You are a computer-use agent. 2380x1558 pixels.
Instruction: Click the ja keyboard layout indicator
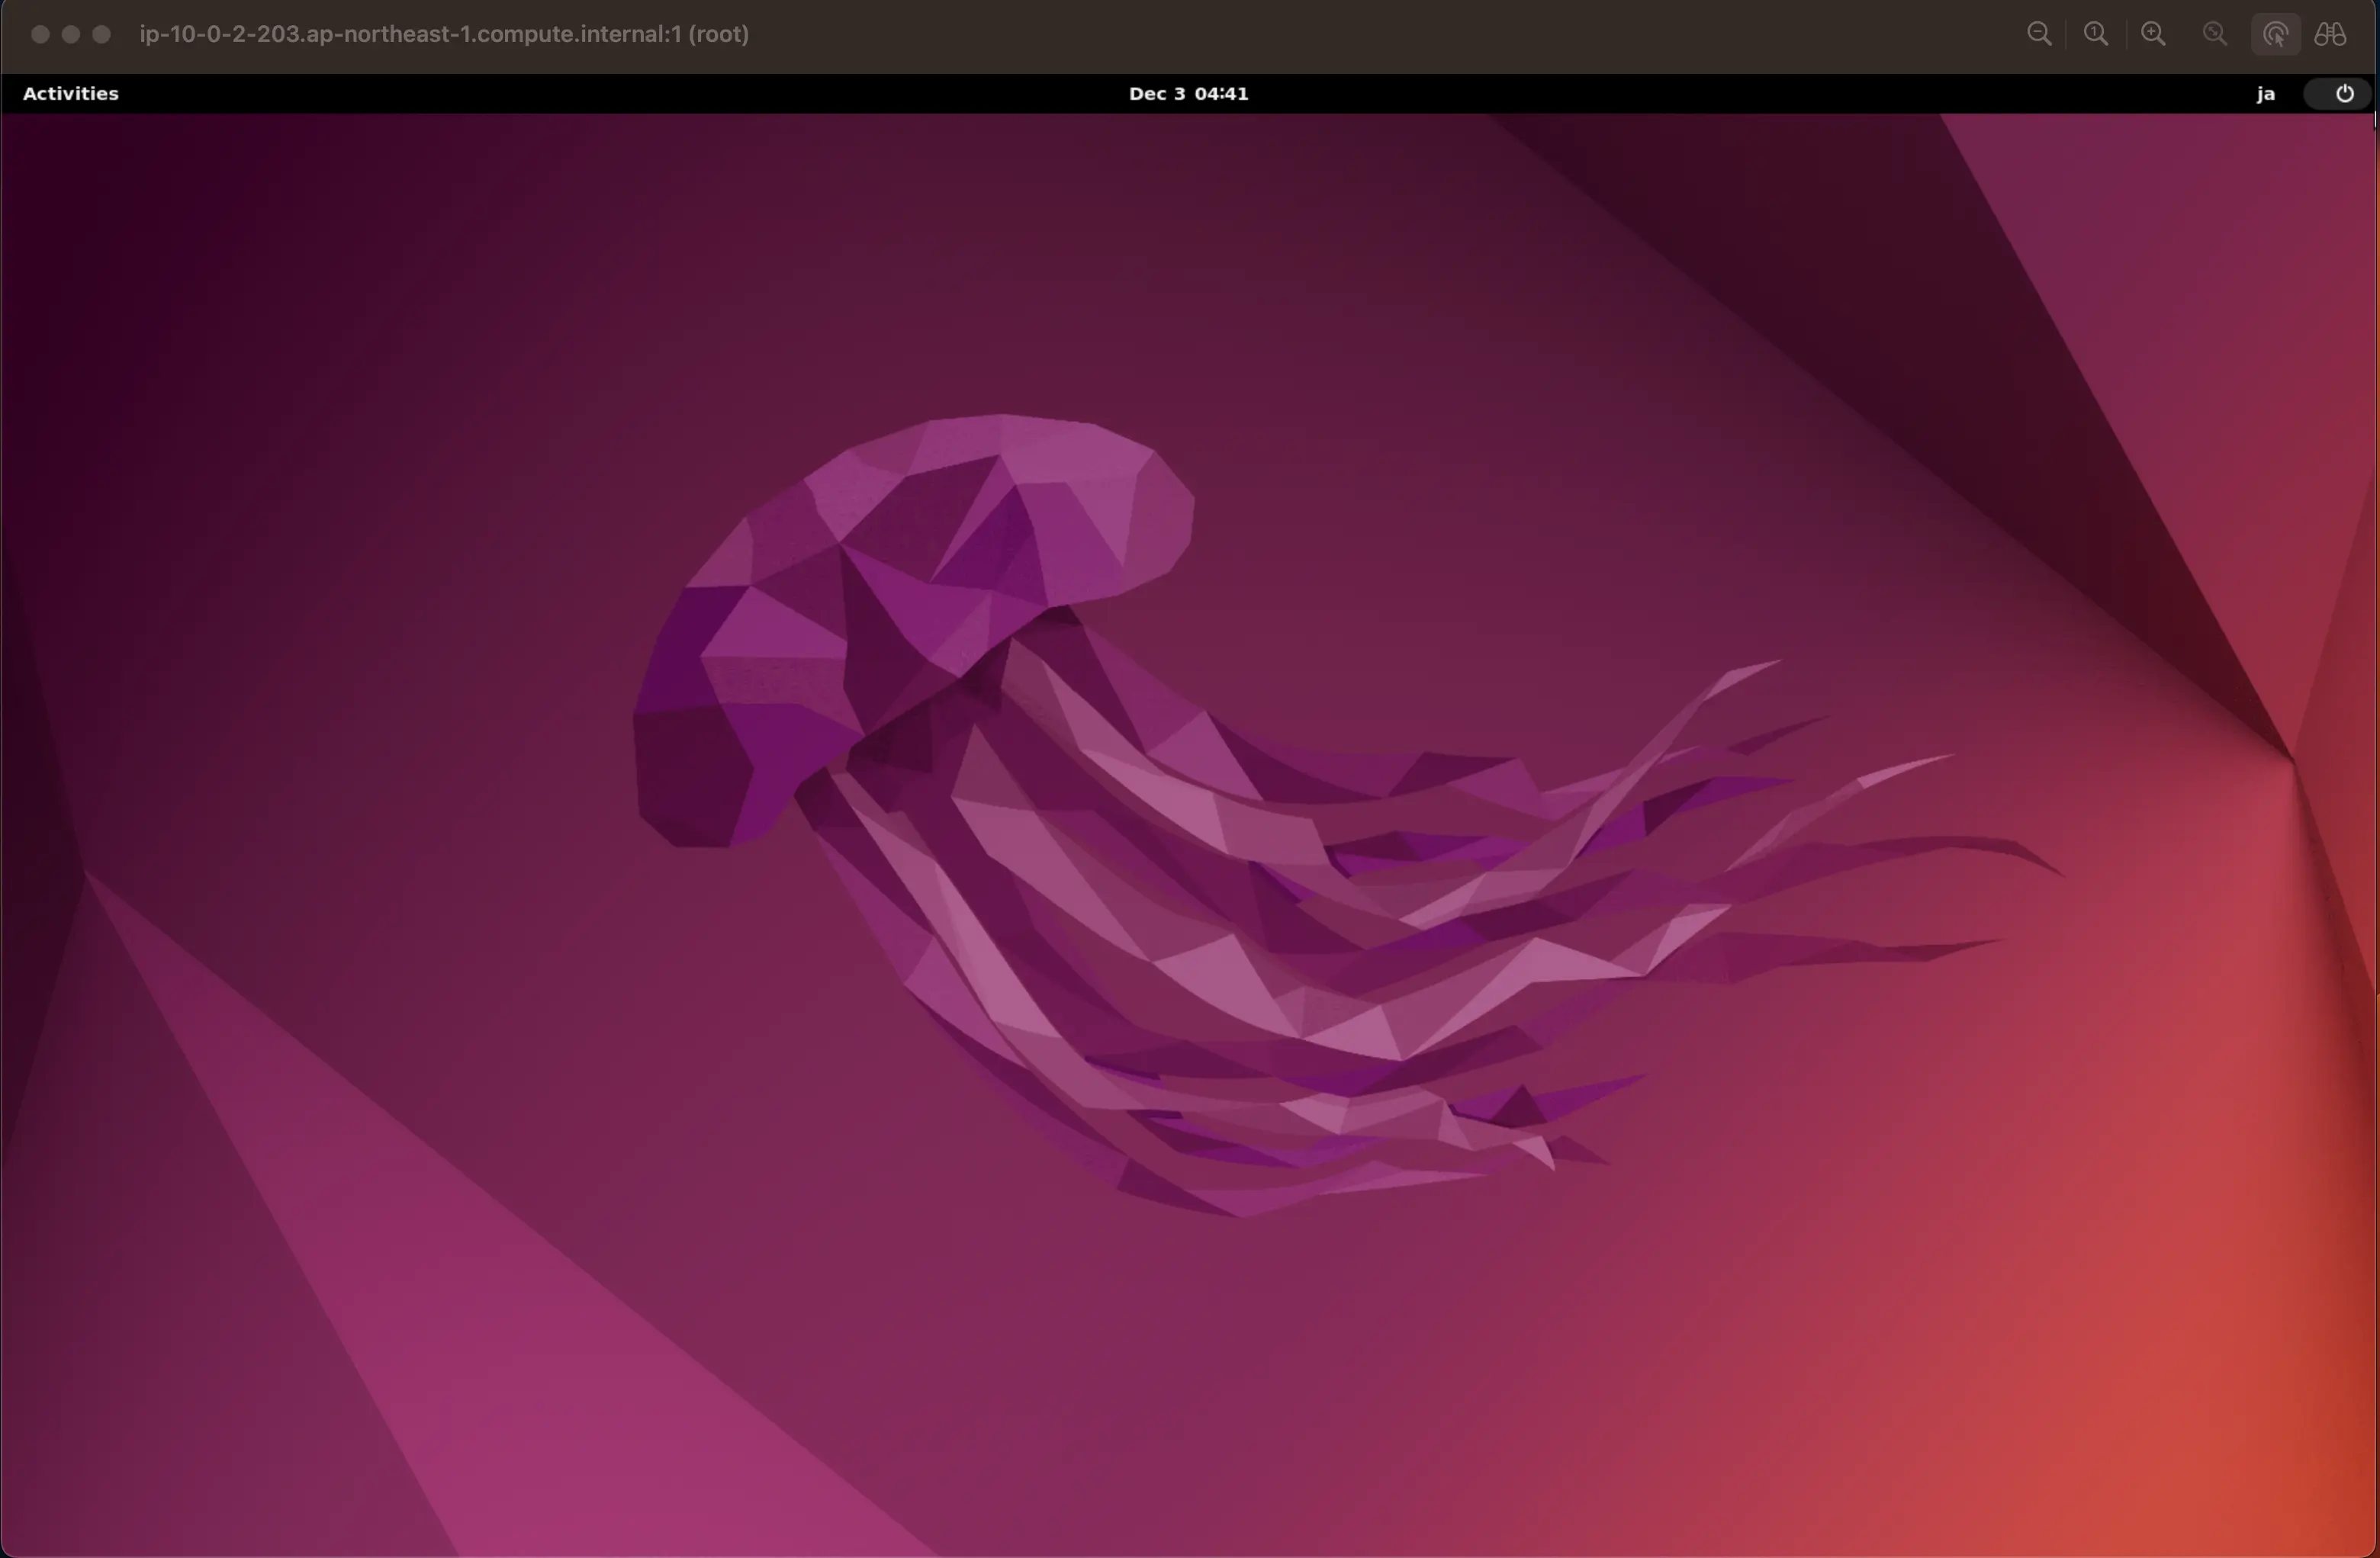2266,93
